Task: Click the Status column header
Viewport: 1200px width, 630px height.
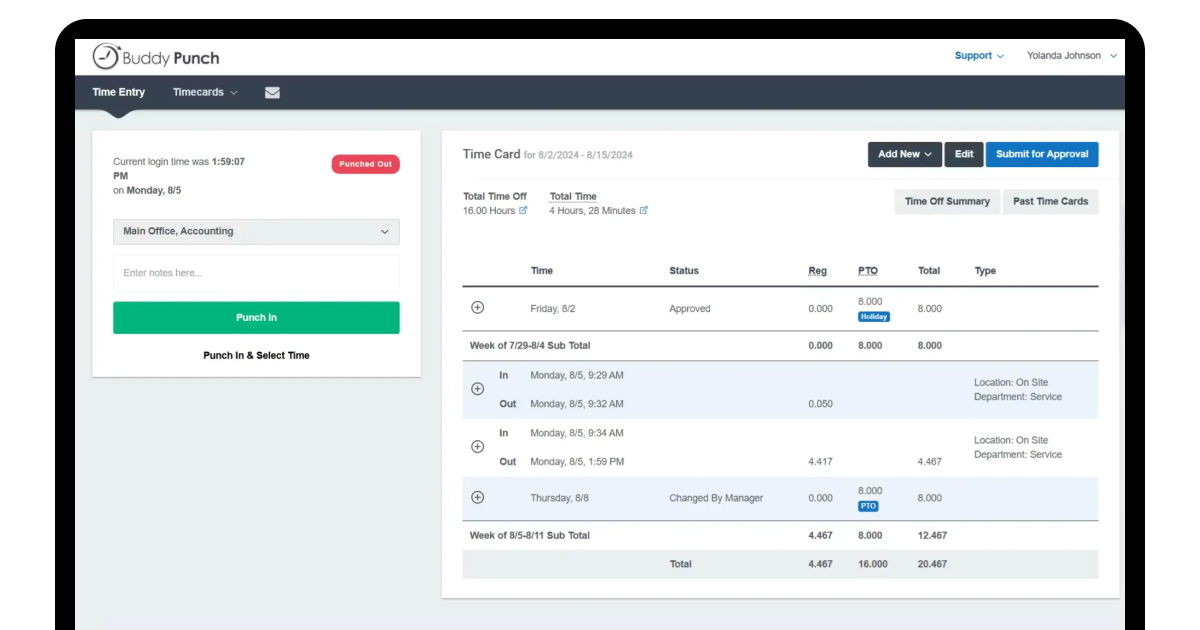Action: pos(684,271)
